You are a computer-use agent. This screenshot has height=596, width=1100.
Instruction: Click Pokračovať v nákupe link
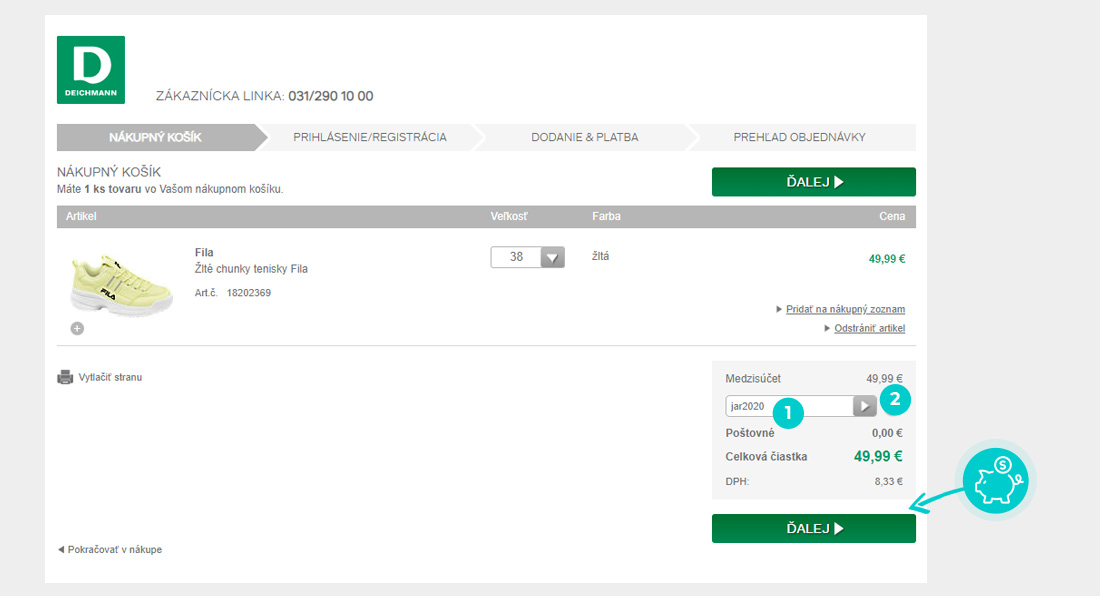pyautogui.click(x=114, y=550)
